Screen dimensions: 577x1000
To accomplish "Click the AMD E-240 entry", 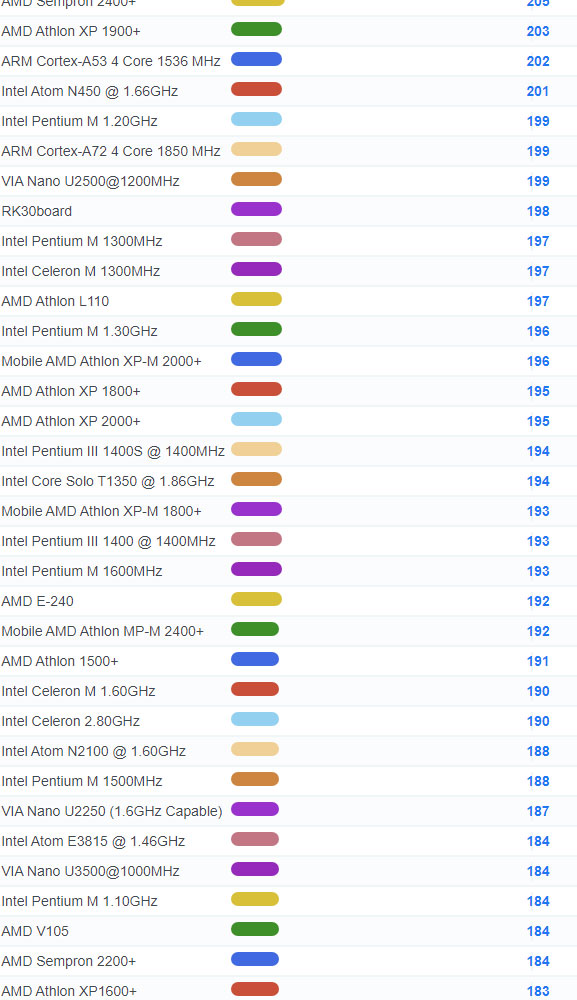I will click(x=37, y=601).
